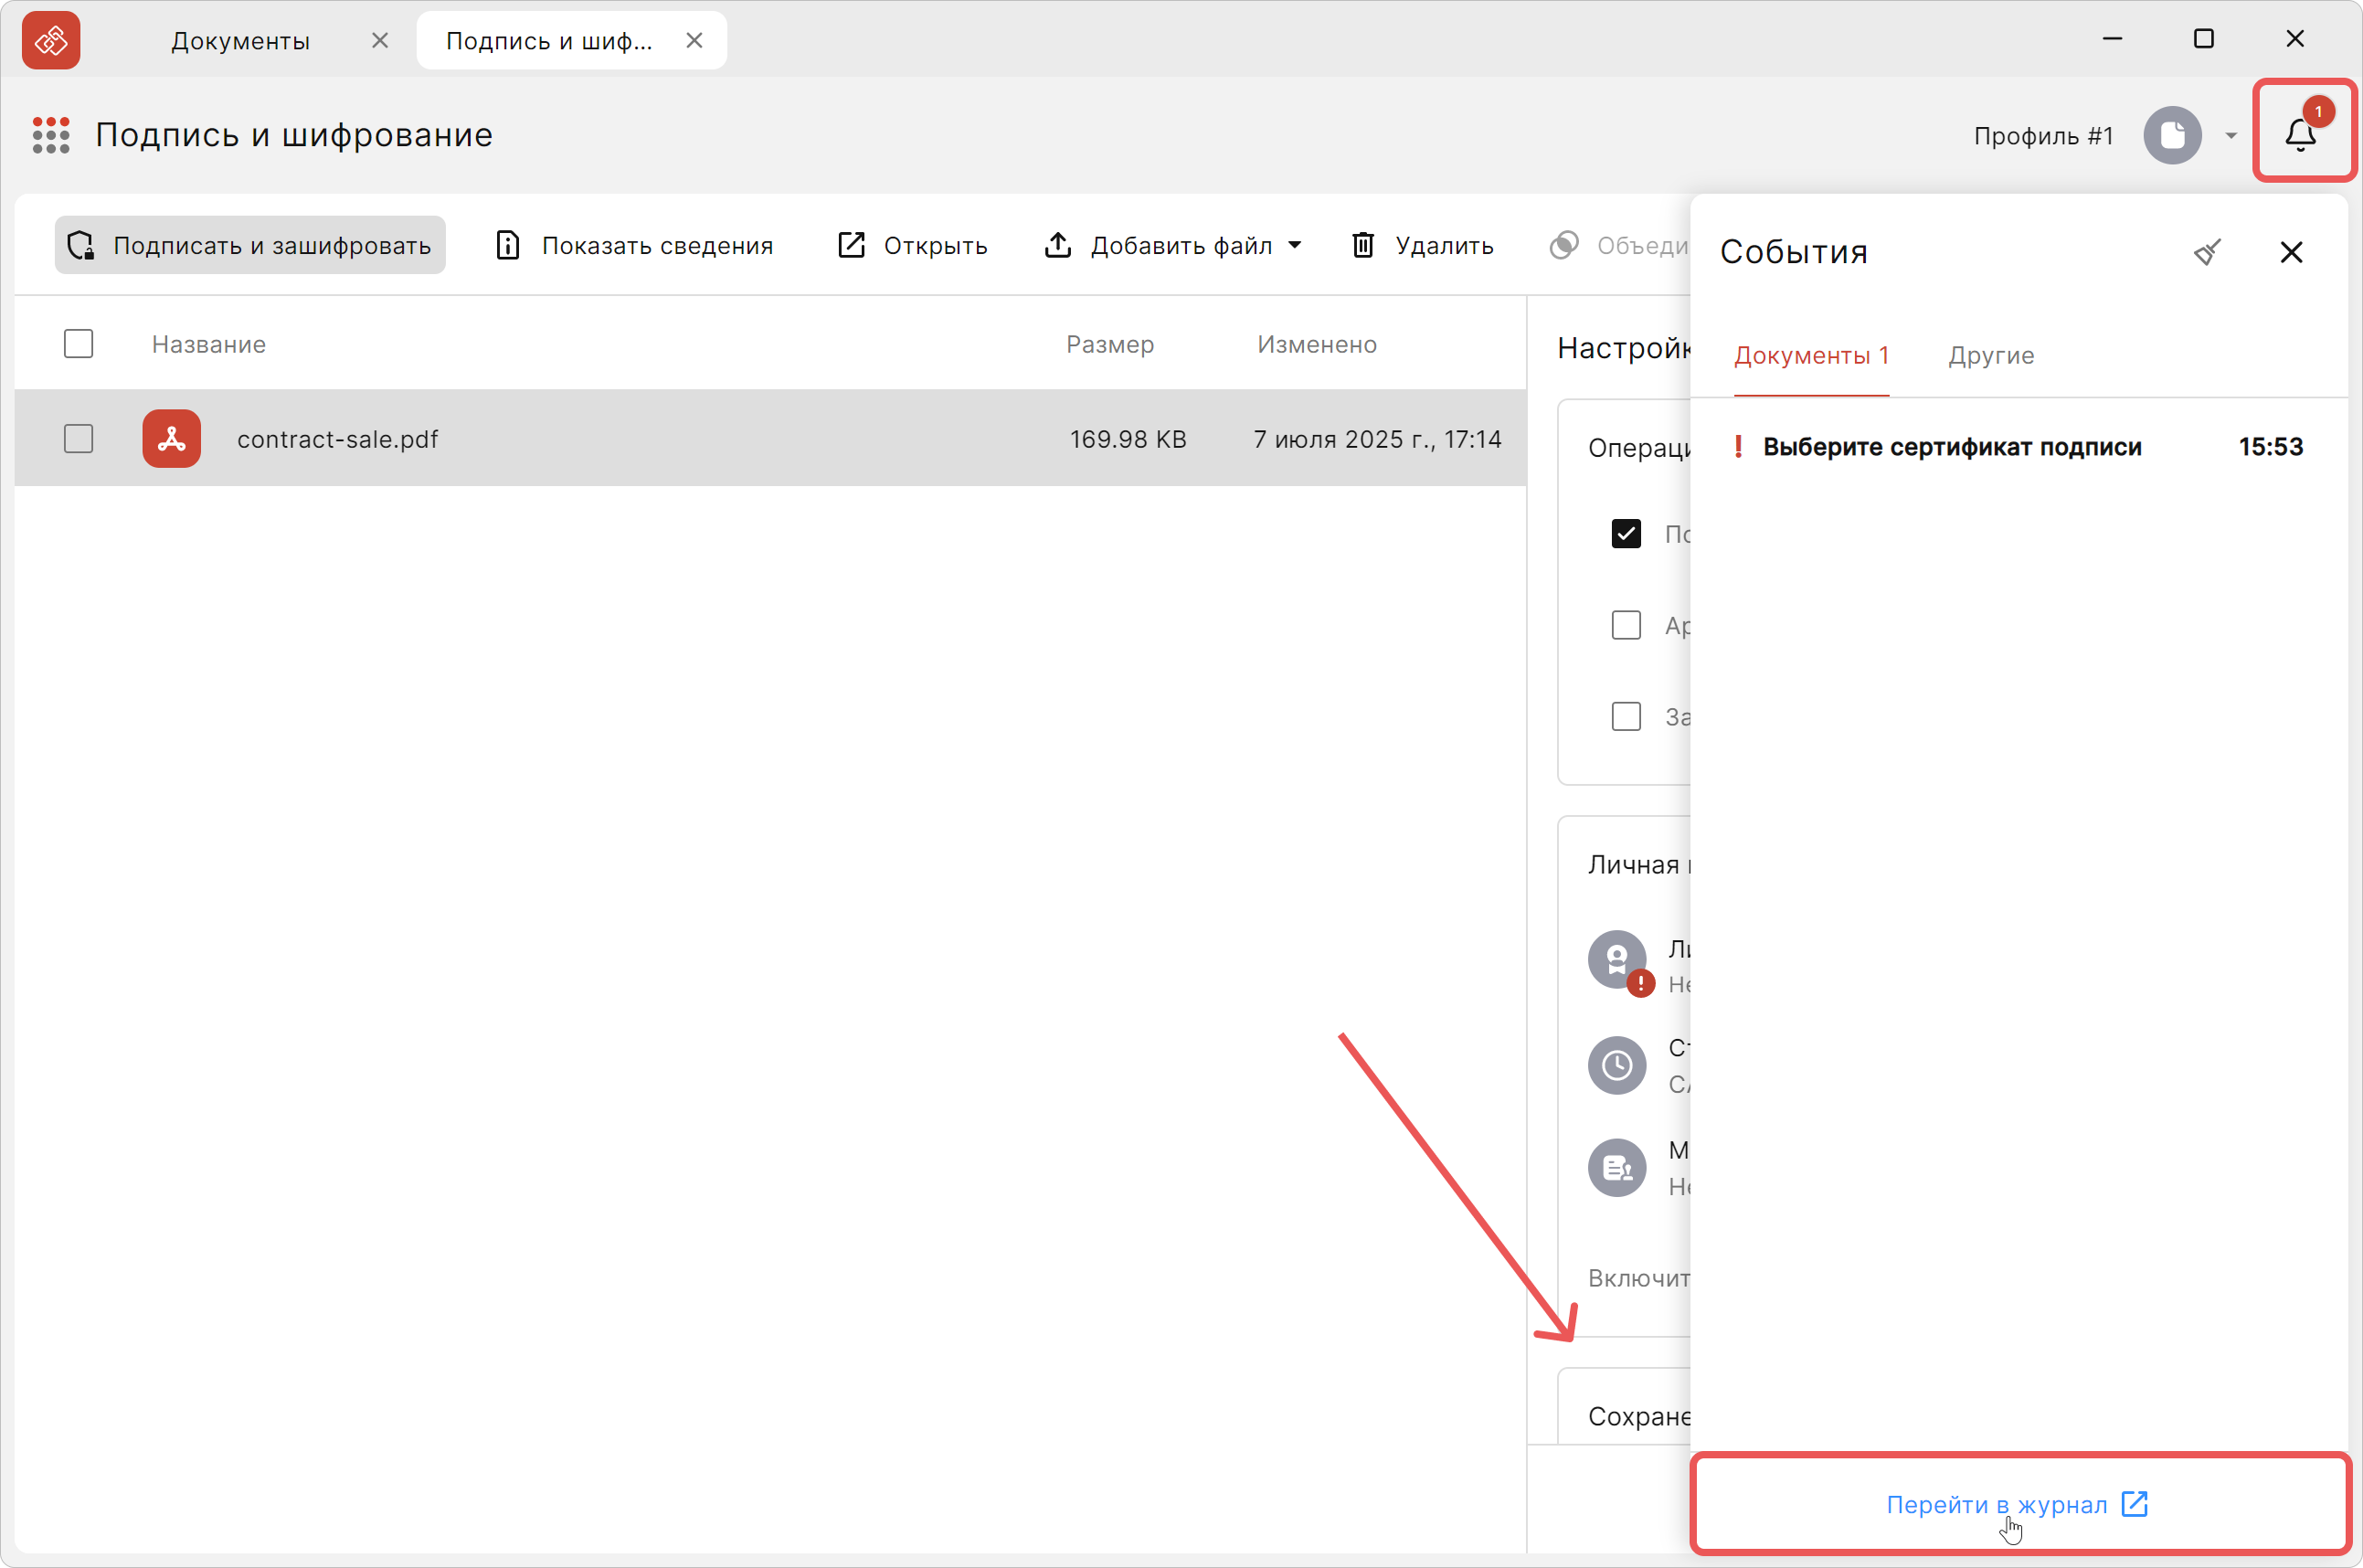Screen dimensions: 2363x1568
Task: Click the notification bell icon
Action: 2300,134
